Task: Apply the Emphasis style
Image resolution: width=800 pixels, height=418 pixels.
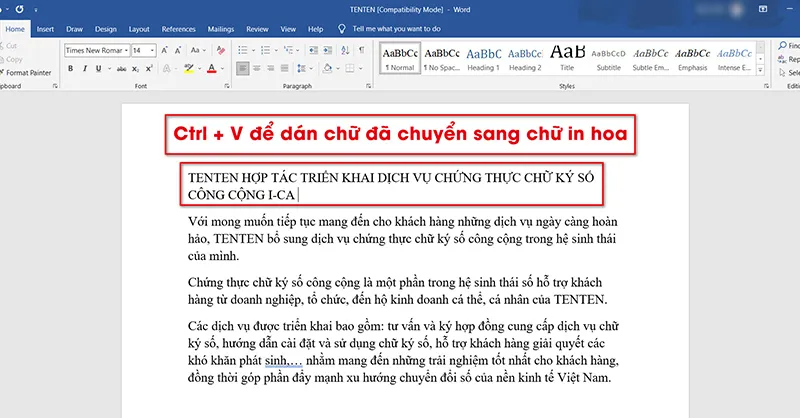Action: point(692,58)
